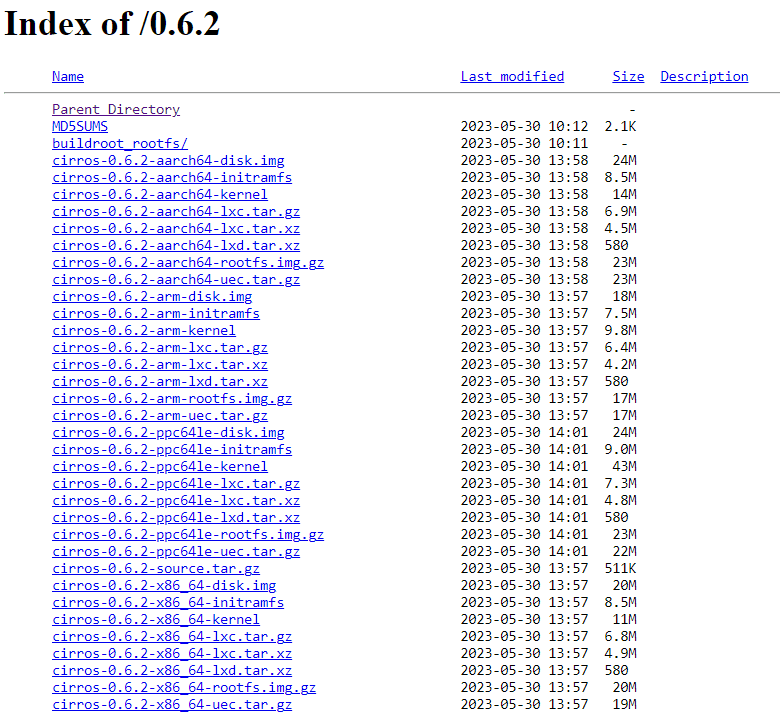Download cirros-0.6.2-x86_64-lxc.tar.gz

[x=172, y=636]
